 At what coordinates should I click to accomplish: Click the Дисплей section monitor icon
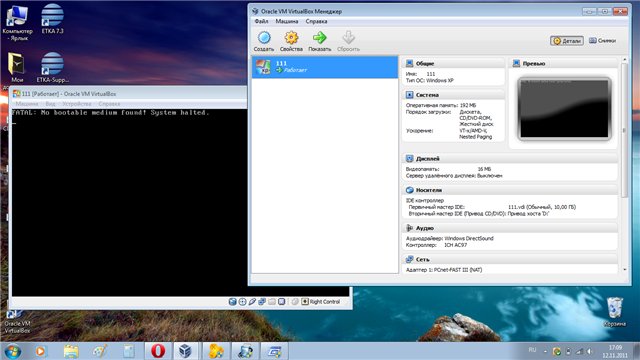409,158
